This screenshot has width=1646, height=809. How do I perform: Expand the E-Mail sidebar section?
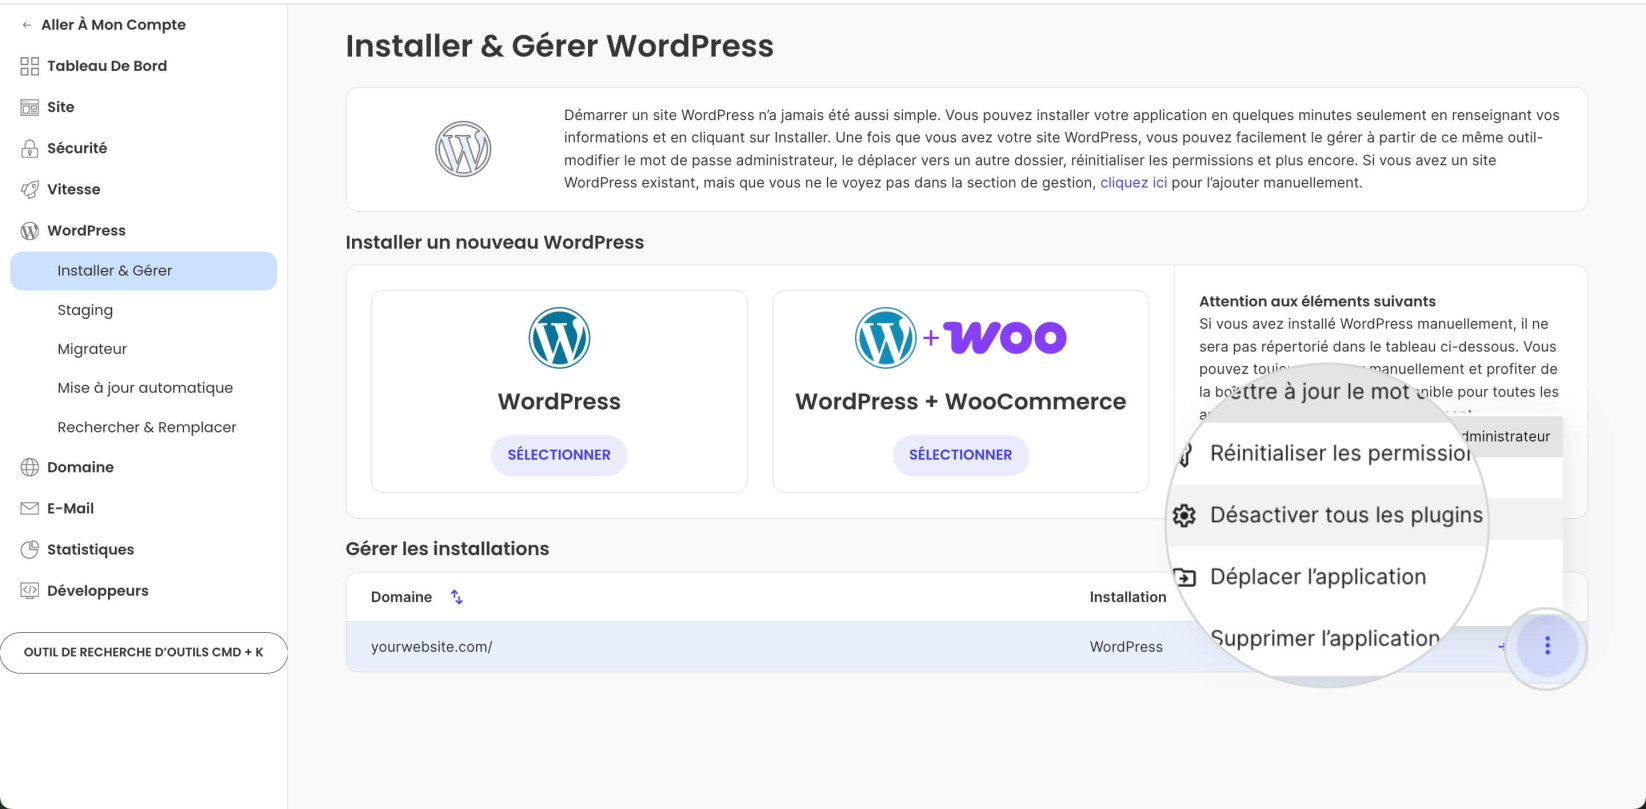point(70,508)
